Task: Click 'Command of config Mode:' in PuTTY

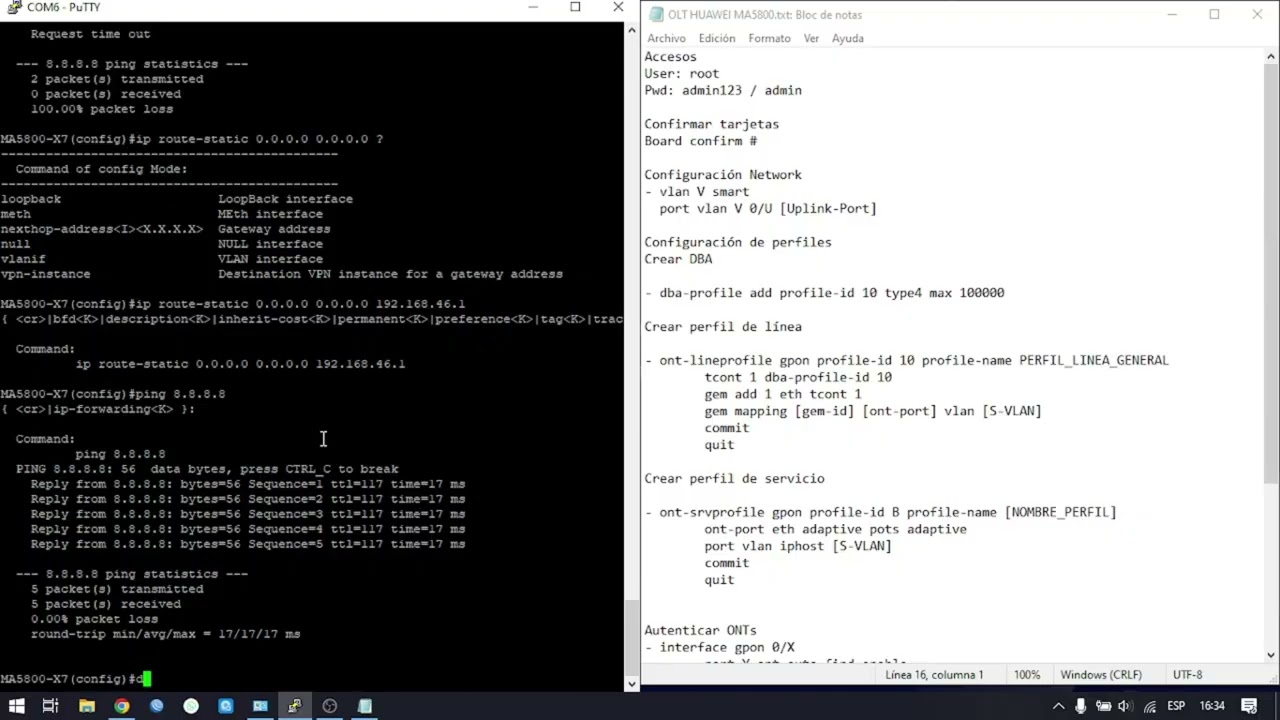Action: tap(101, 169)
